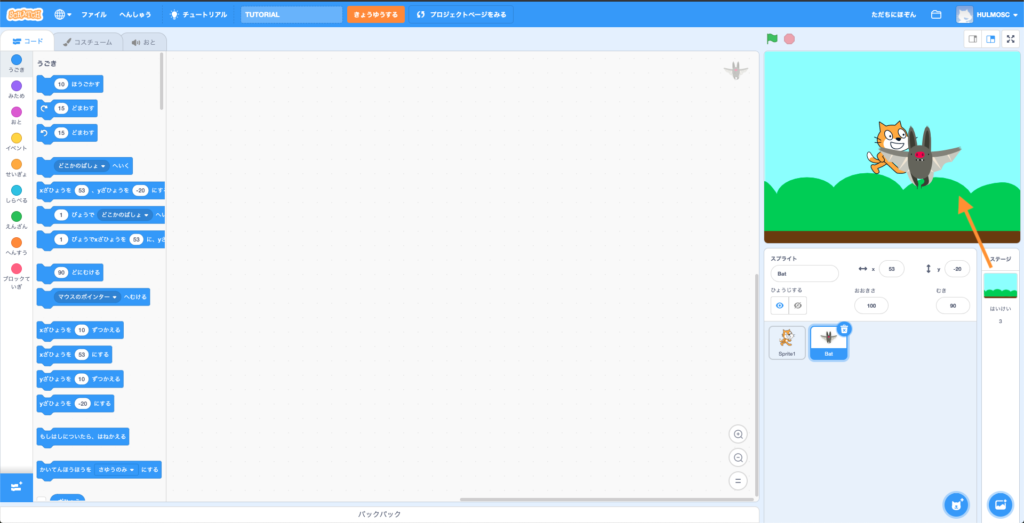Image resolution: width=1024 pixels, height=523 pixels.
Task: Select the みため purple category circle
Action: coord(16,86)
